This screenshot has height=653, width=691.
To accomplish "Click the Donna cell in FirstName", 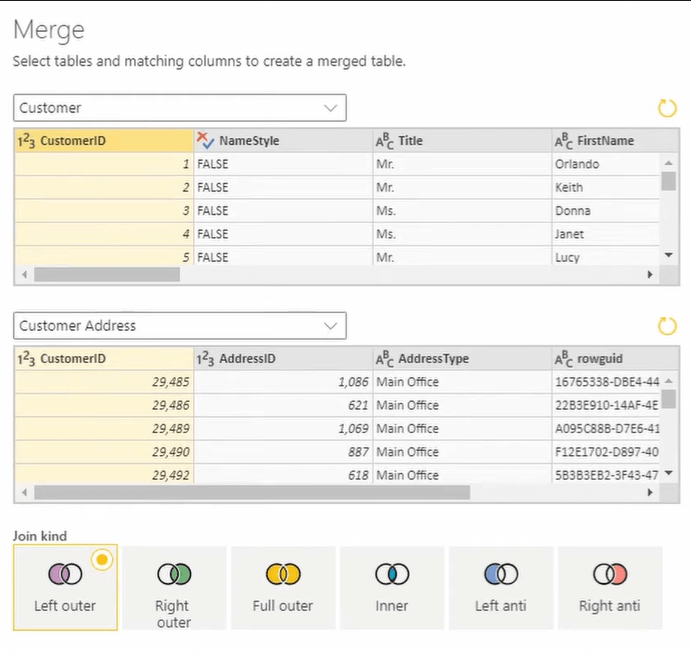I will coord(606,211).
